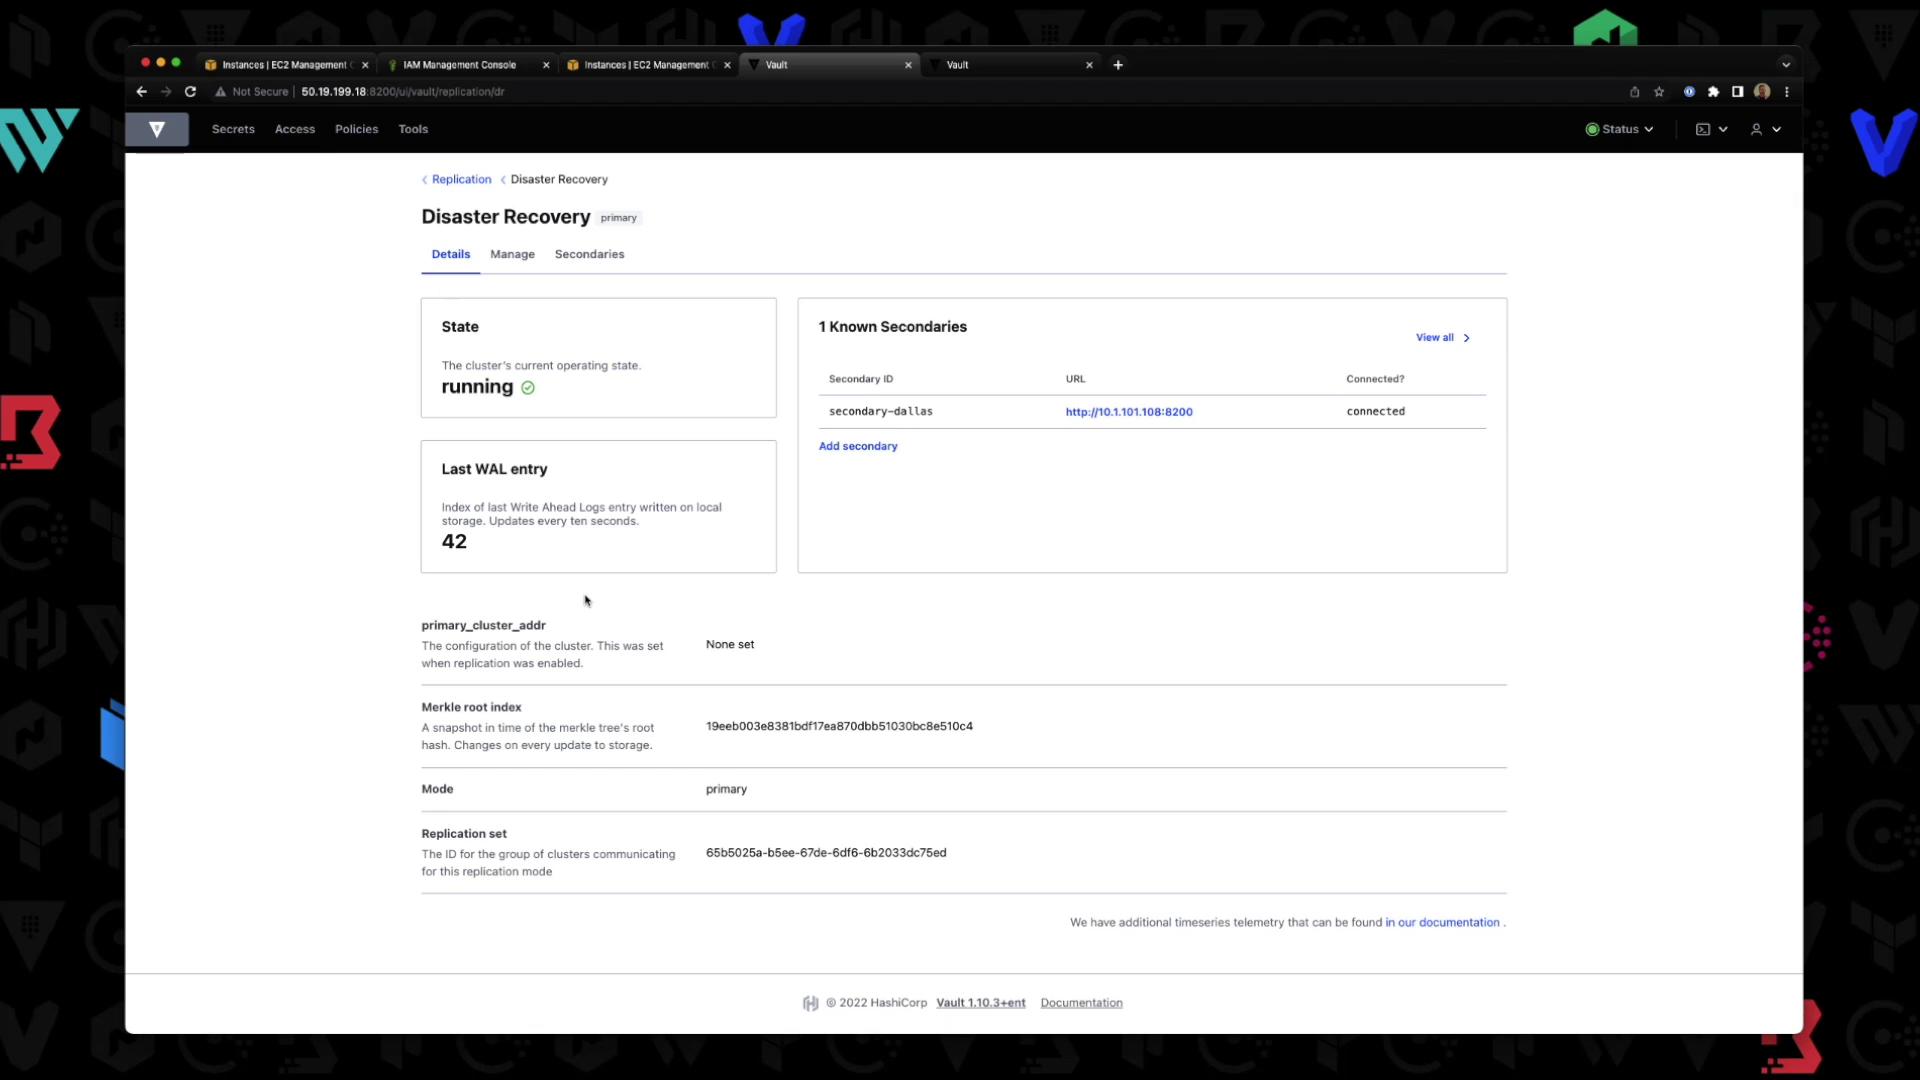The height and width of the screenshot is (1080, 1920).
Task: Expand the Status dropdown
Action: tap(1619, 129)
